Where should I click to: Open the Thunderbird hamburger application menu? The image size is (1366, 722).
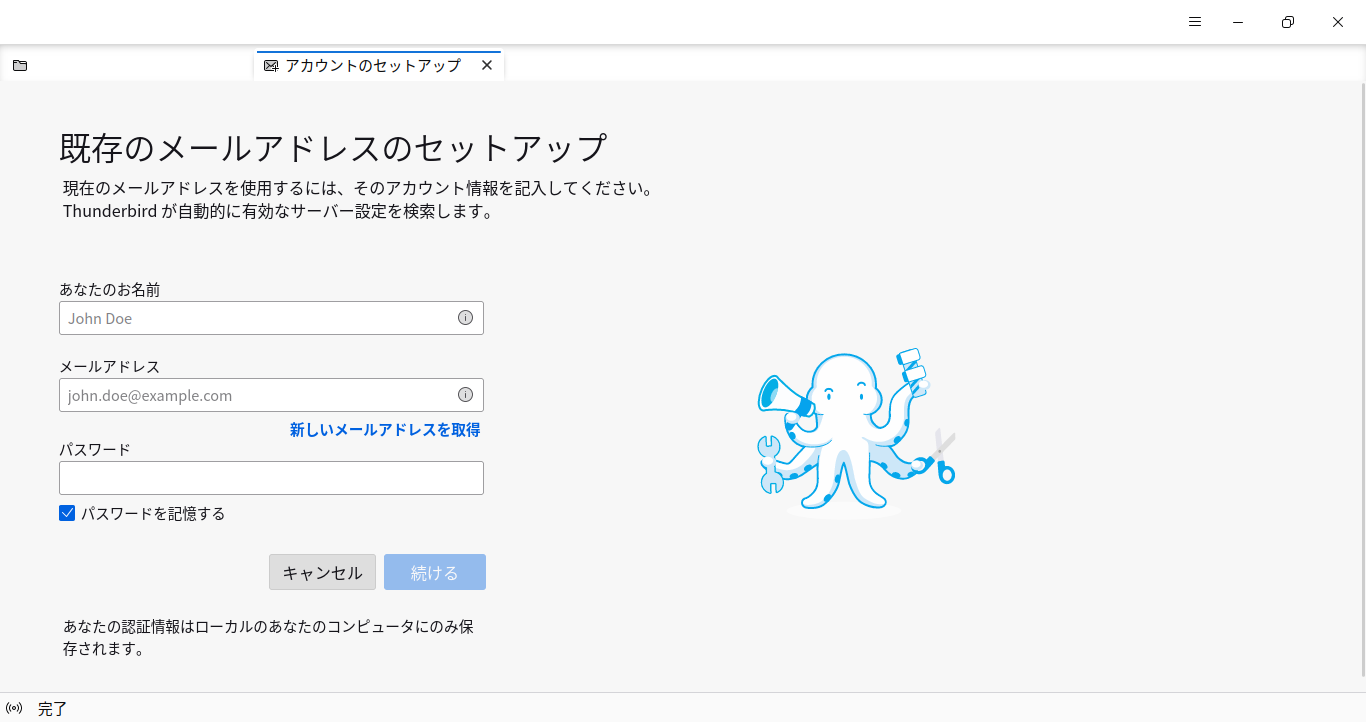click(1195, 22)
